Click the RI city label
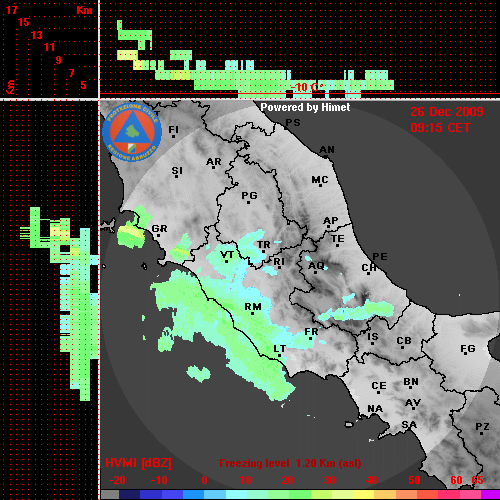This screenshot has height=500, width=500. point(279,261)
